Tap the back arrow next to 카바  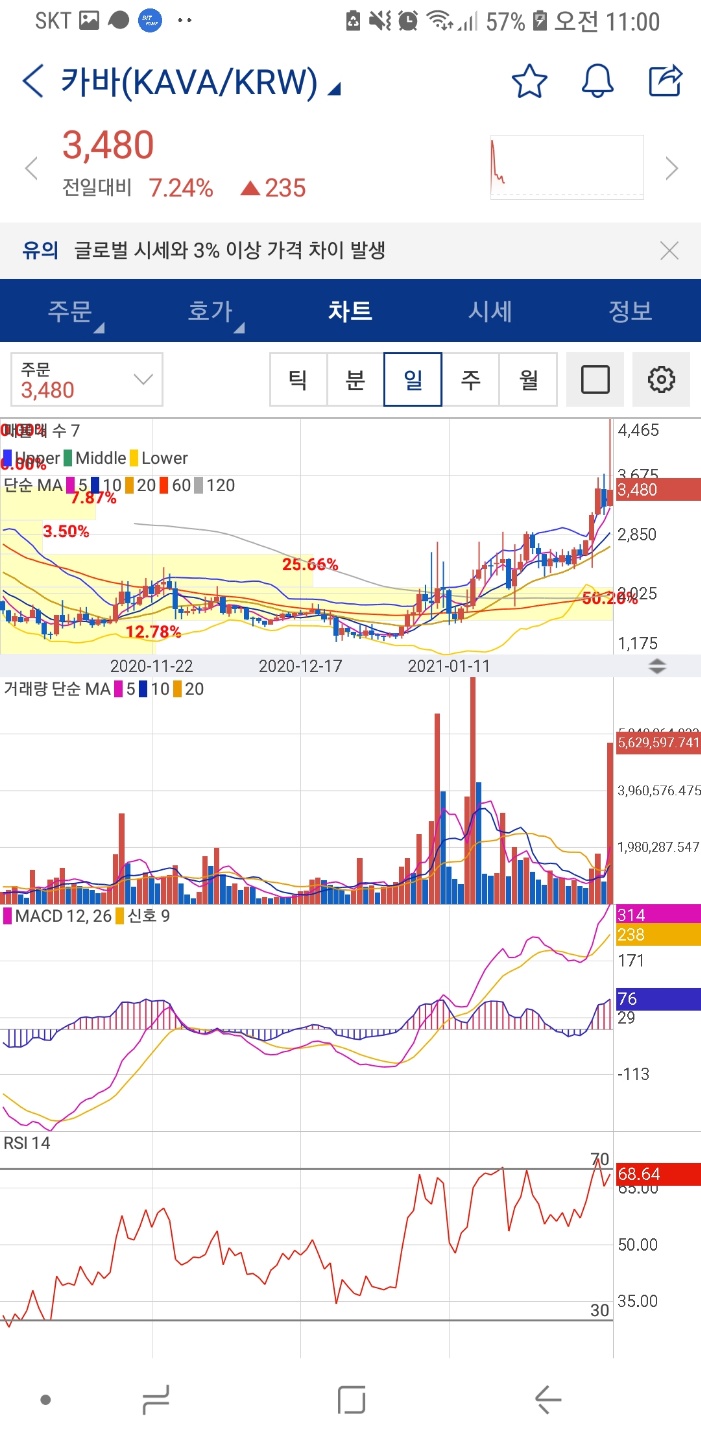[x=33, y=82]
